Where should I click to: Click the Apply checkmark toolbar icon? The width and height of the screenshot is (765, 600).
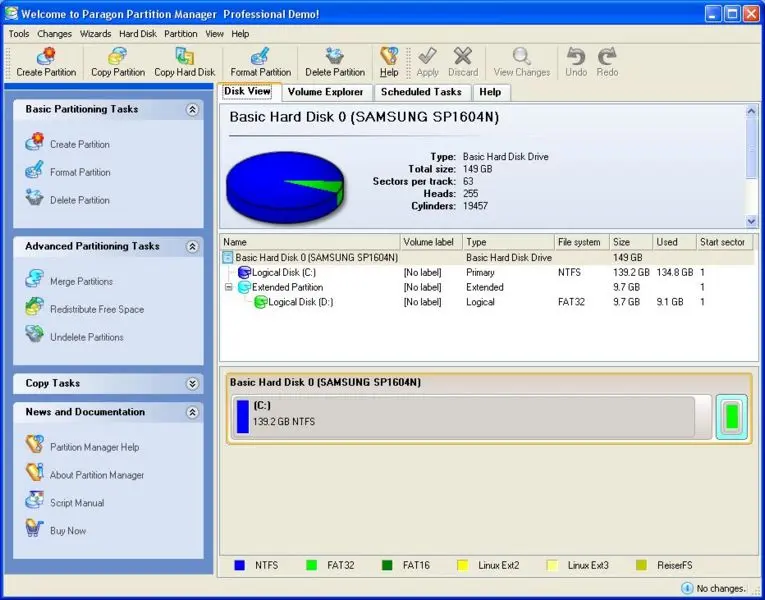coord(427,56)
